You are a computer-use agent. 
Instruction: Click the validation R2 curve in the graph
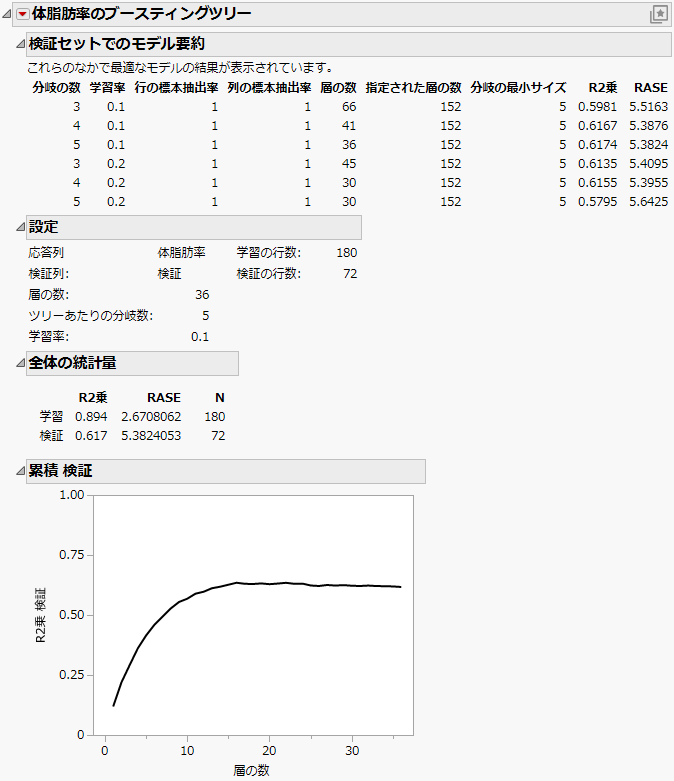(259, 583)
